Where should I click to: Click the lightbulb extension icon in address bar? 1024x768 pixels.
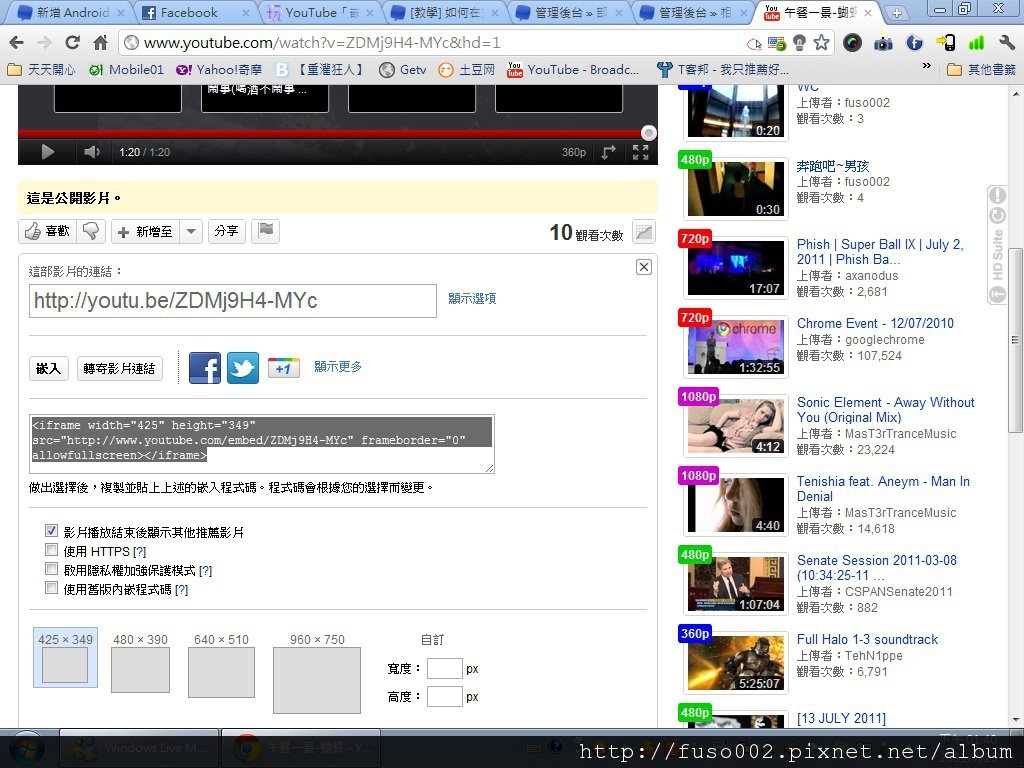click(799, 43)
